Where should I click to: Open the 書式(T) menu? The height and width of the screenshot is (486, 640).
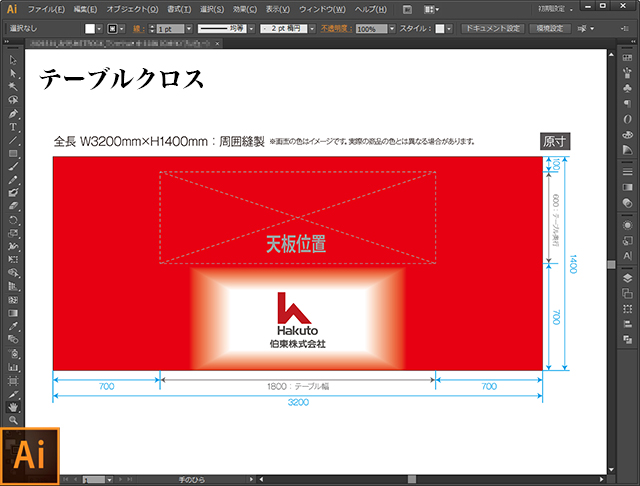179,9
